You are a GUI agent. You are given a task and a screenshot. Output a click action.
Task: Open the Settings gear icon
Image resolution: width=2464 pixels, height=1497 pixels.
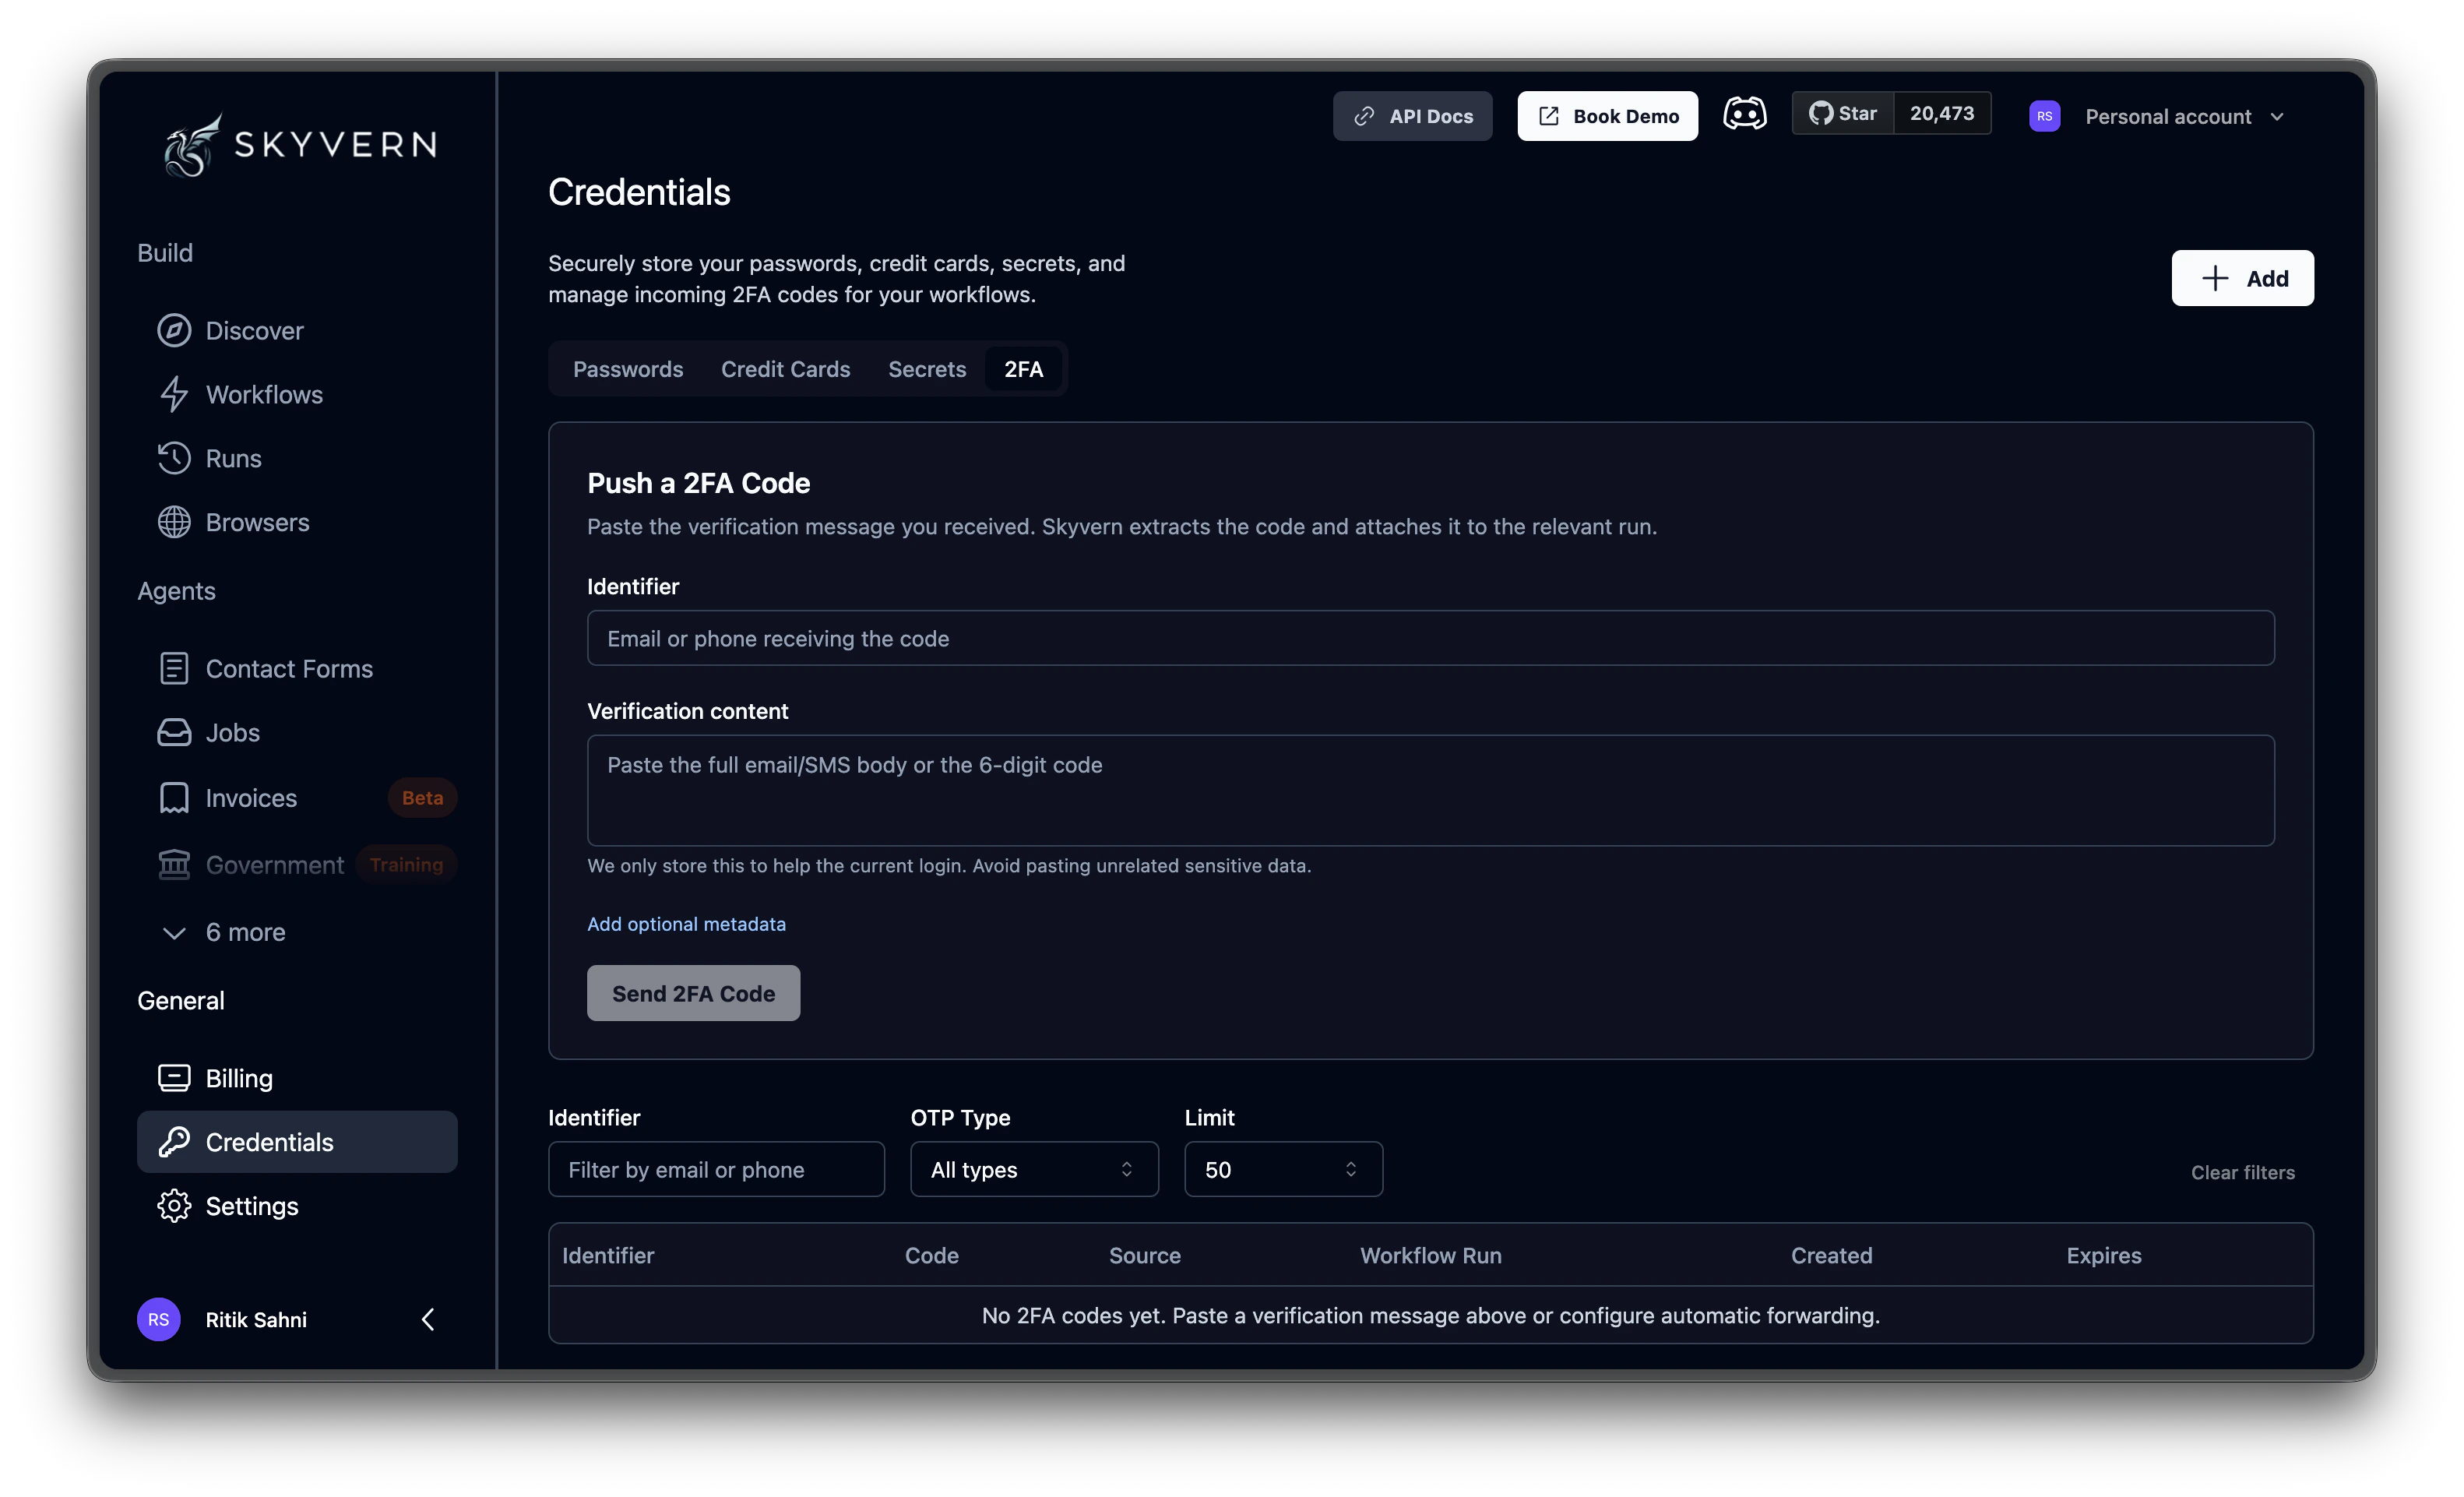click(175, 1205)
